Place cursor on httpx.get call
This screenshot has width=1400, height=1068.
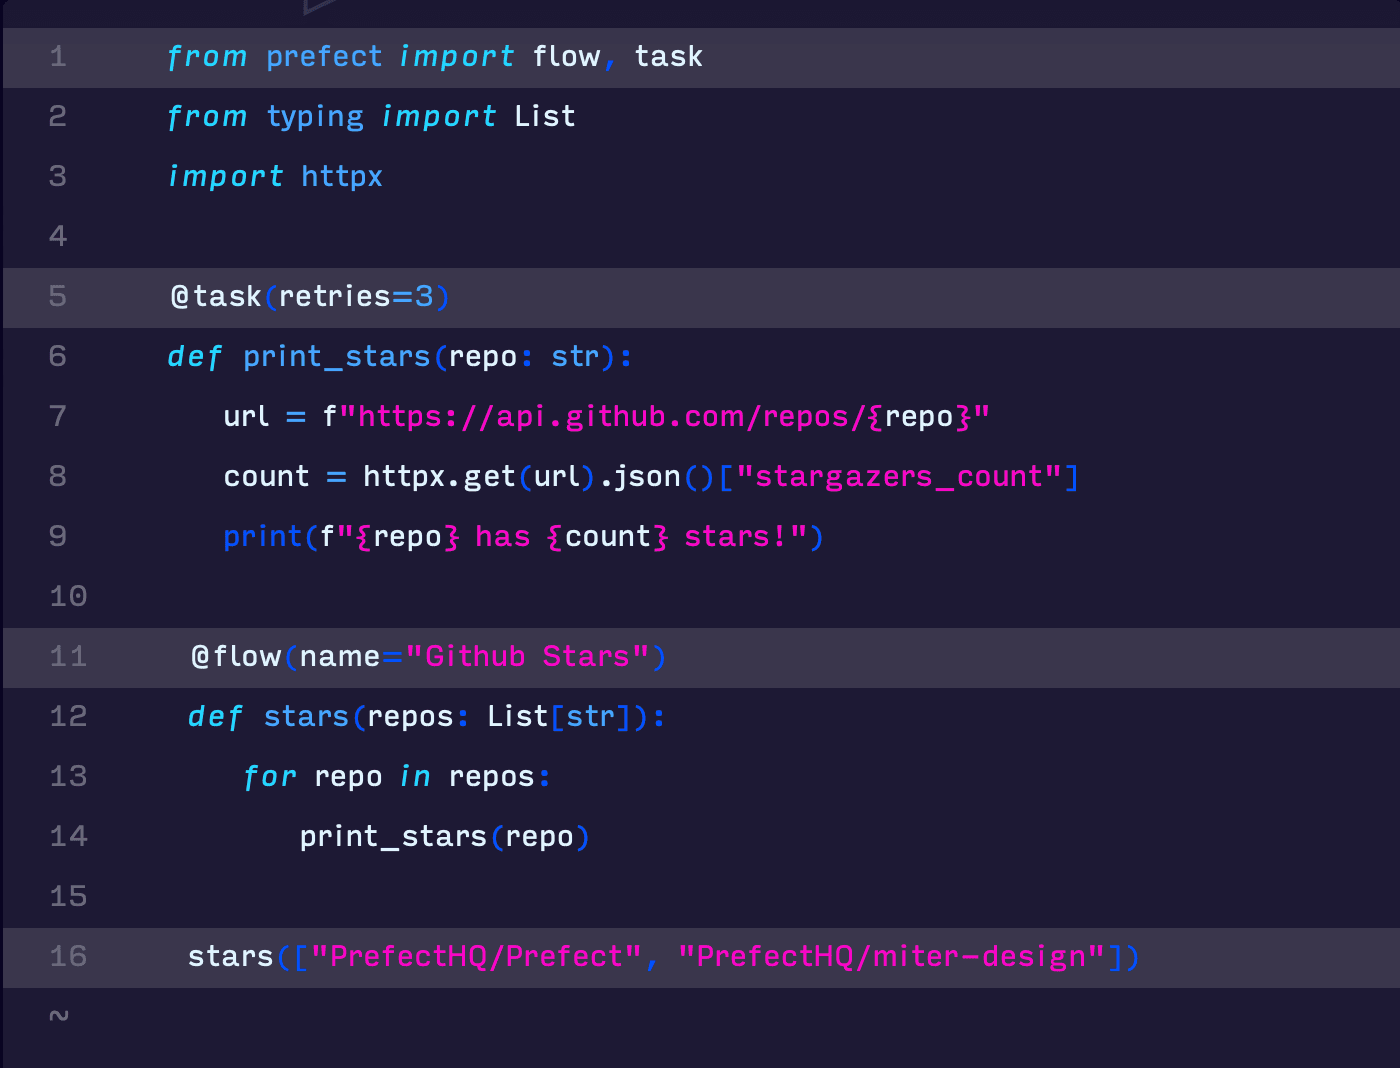click(439, 477)
